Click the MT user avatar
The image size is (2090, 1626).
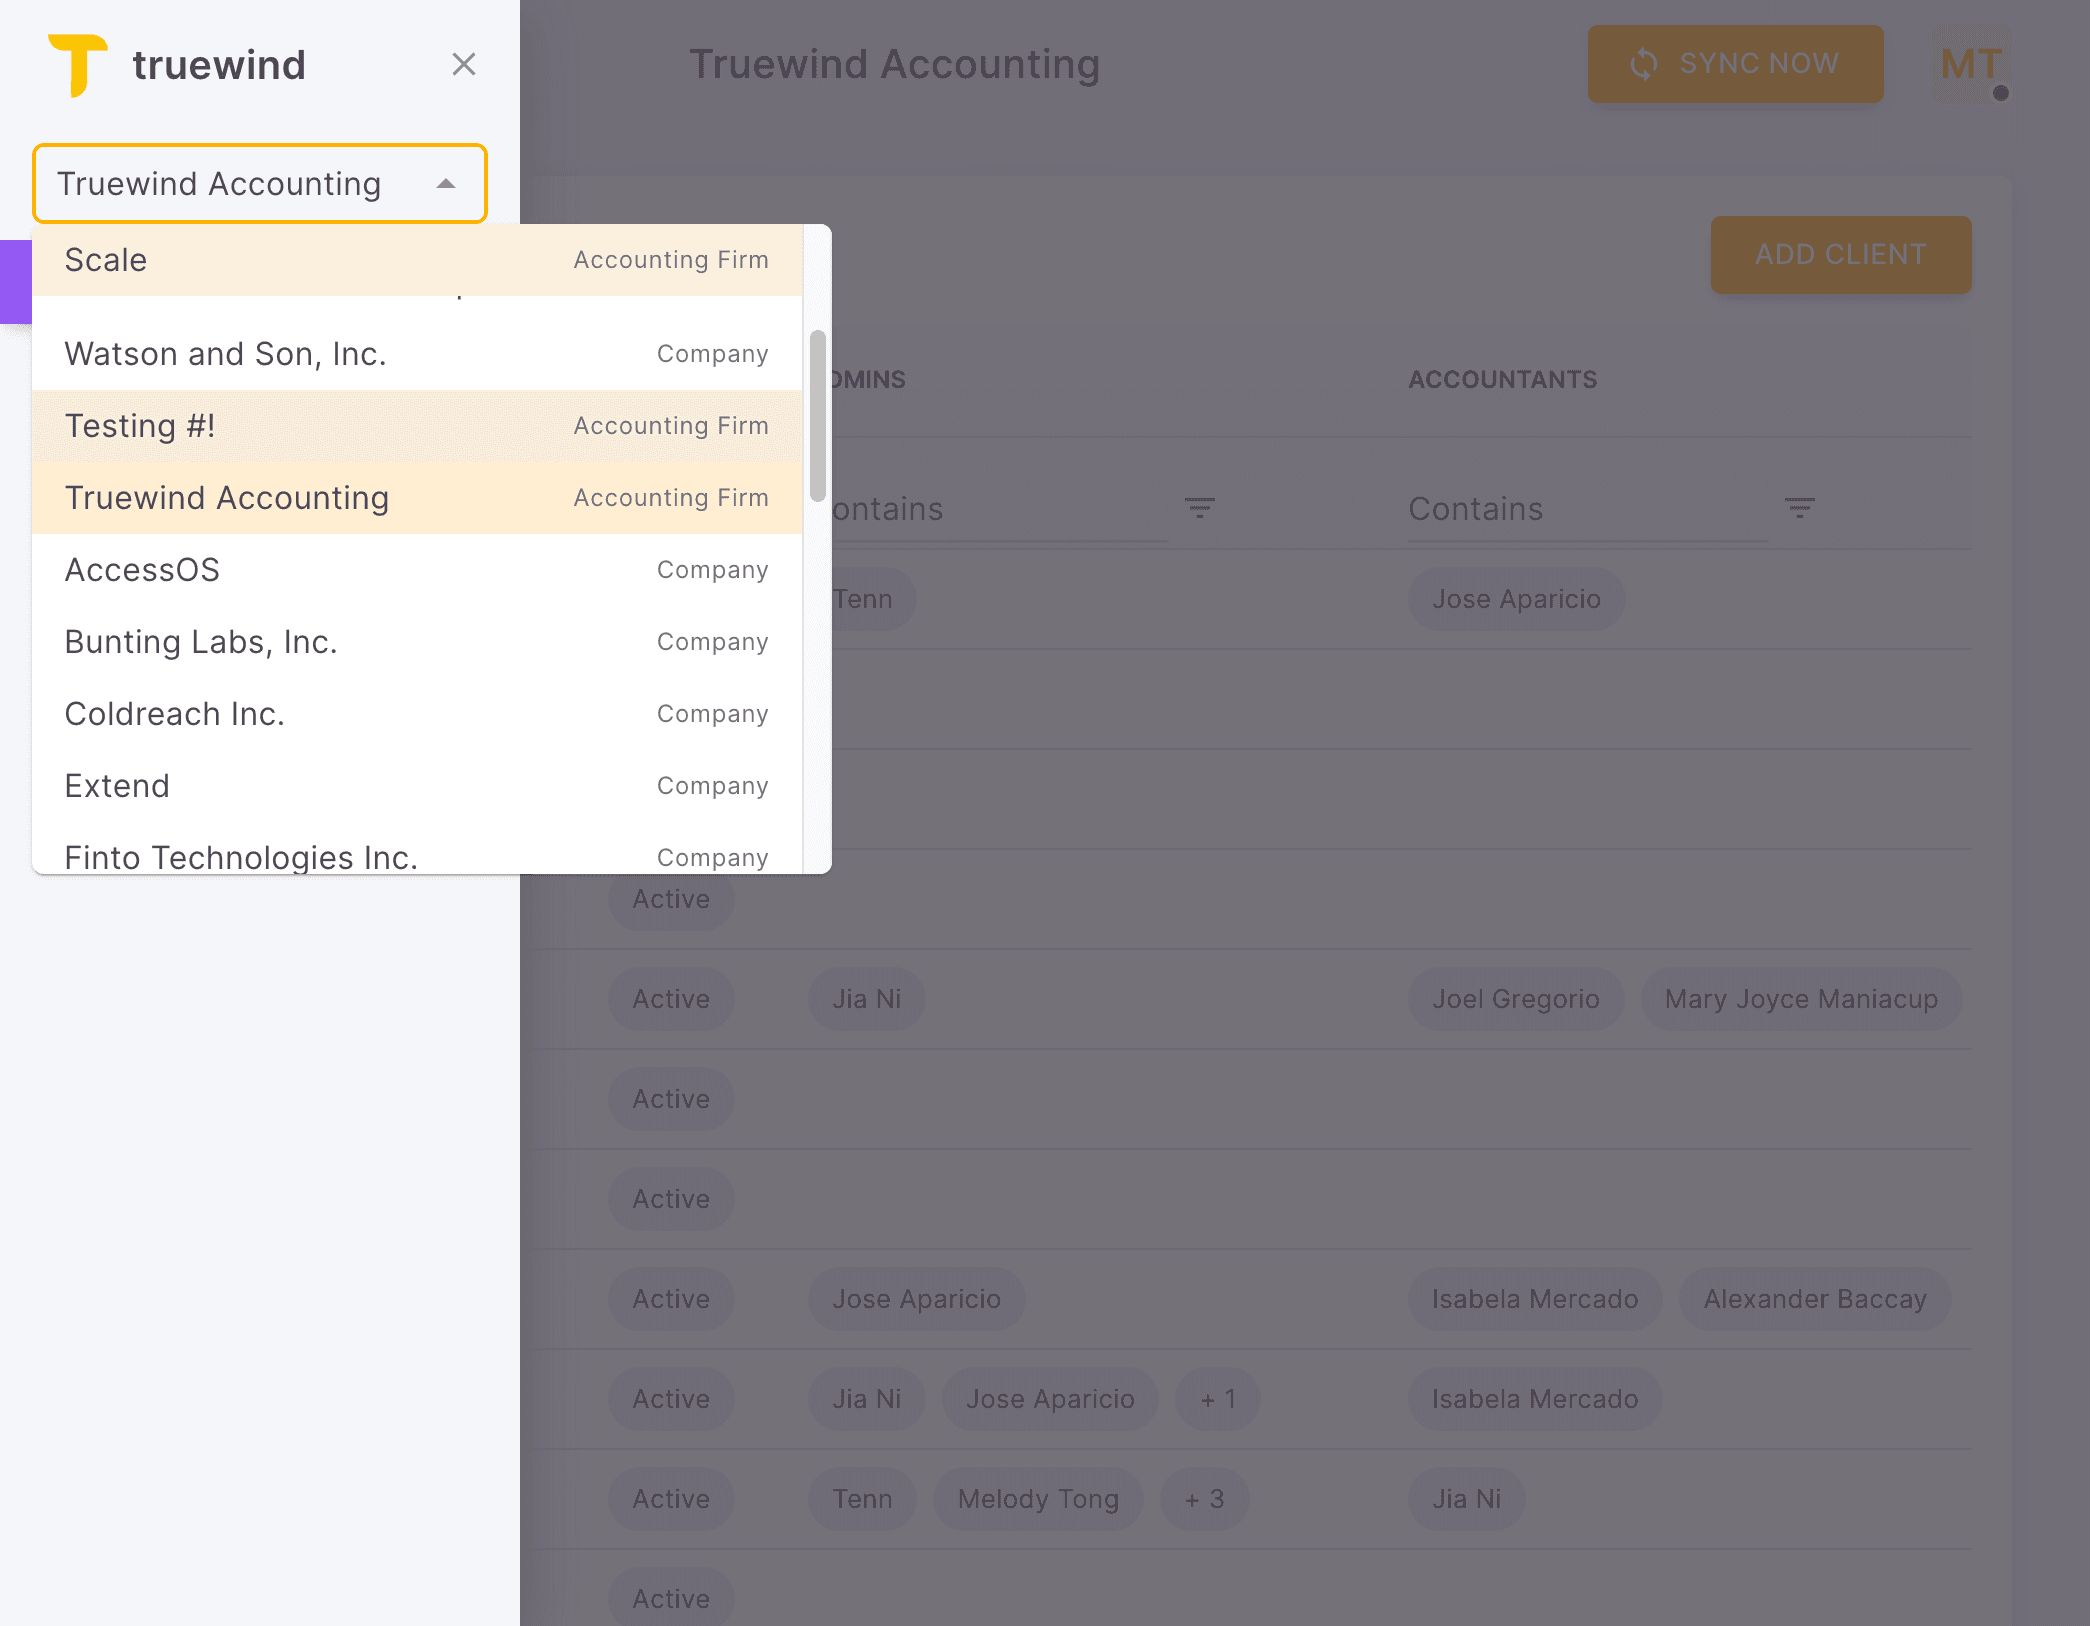(1968, 64)
